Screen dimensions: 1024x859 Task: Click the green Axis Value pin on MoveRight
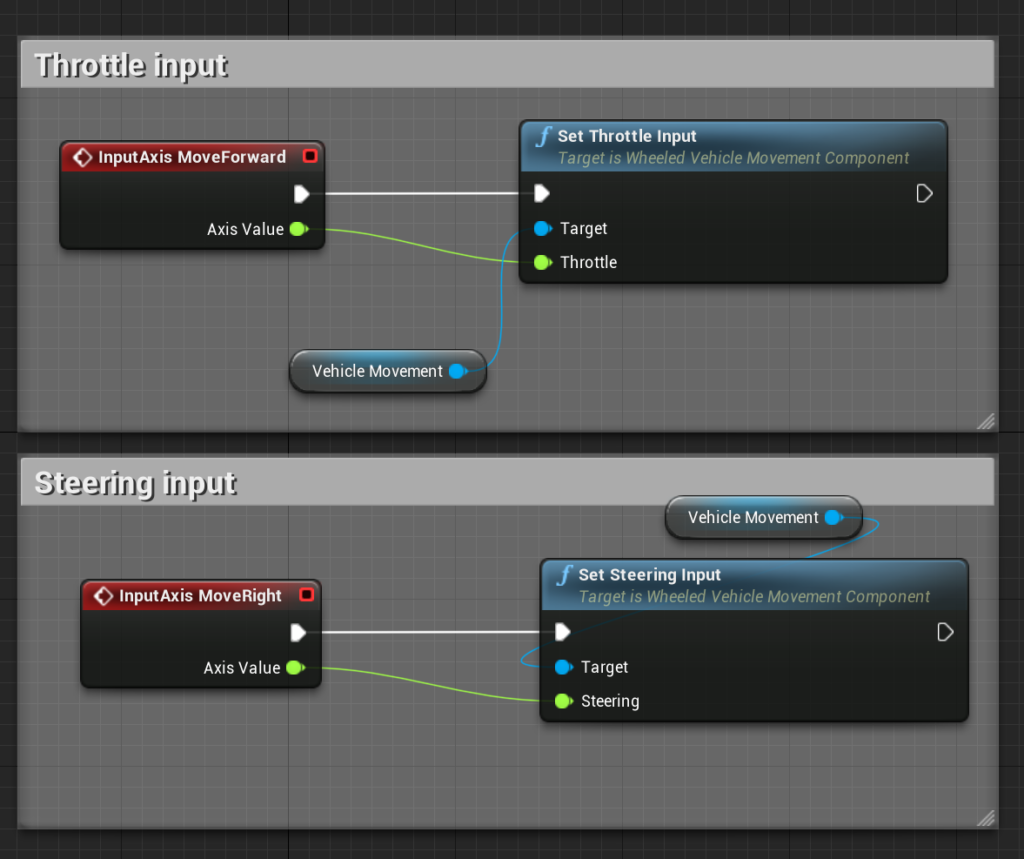(x=295, y=668)
